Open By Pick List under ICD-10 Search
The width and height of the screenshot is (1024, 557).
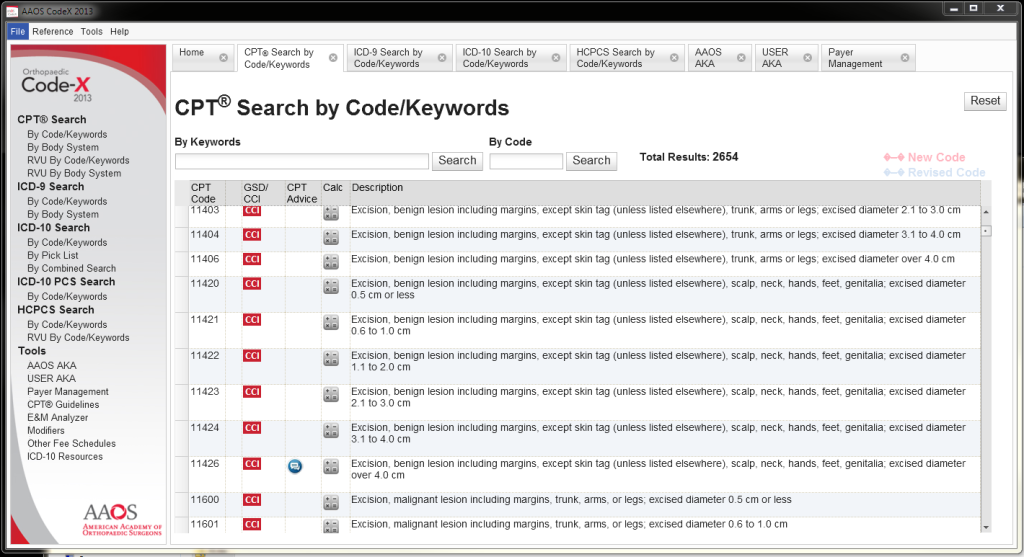pos(52,255)
